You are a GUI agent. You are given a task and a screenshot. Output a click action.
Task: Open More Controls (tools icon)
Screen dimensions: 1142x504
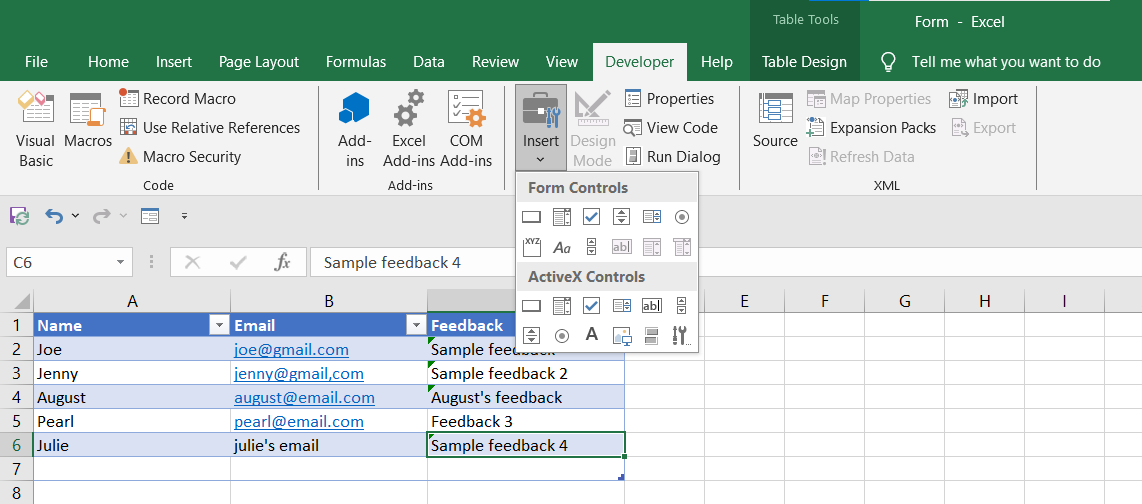coord(681,335)
